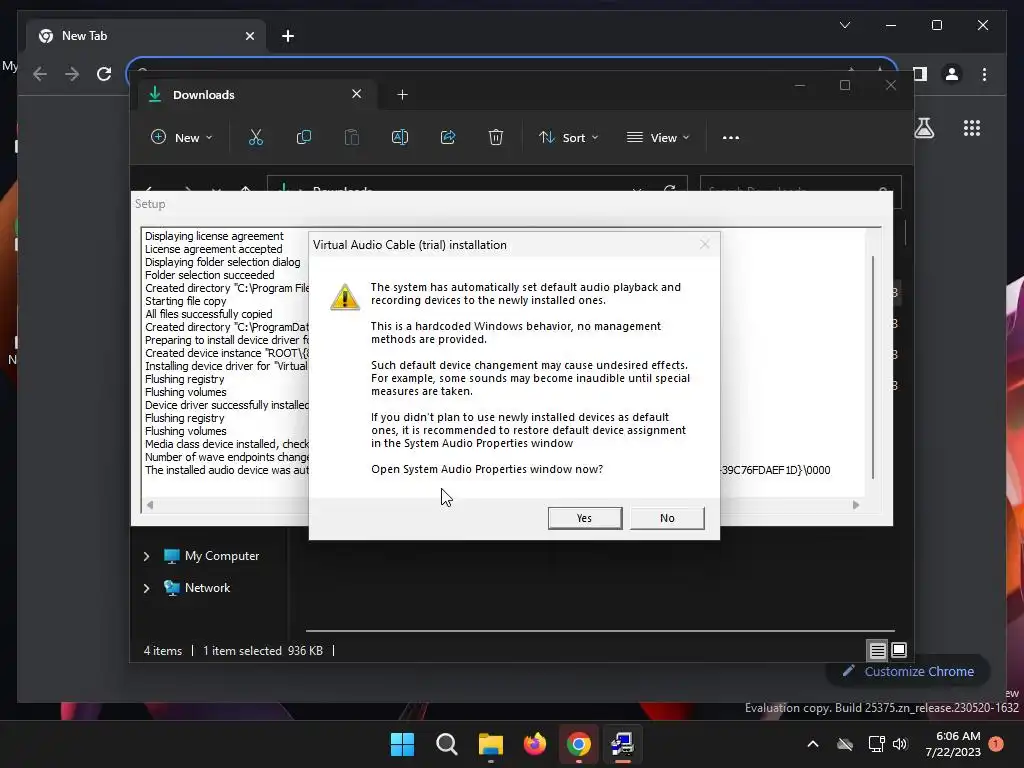Reload the page in Chrome
1024x768 pixels.
point(104,74)
